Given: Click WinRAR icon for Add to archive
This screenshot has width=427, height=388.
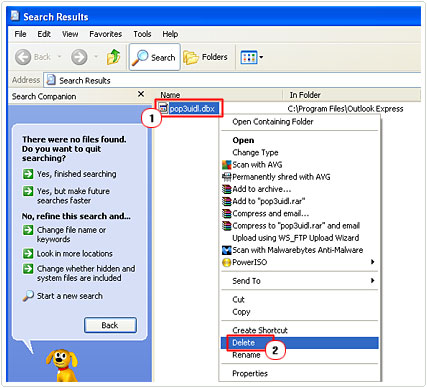Looking at the screenshot, I should [x=227, y=189].
